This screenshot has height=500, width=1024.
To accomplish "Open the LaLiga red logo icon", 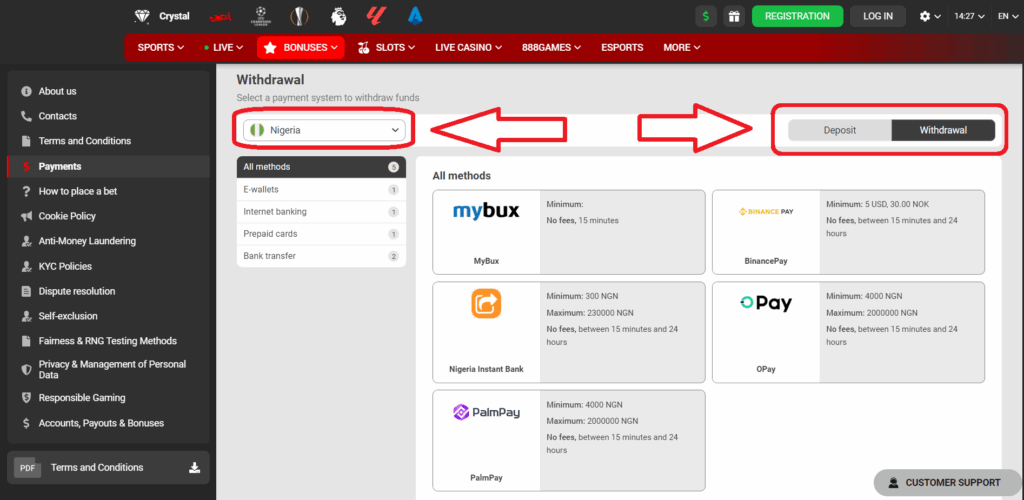I will pos(376,16).
